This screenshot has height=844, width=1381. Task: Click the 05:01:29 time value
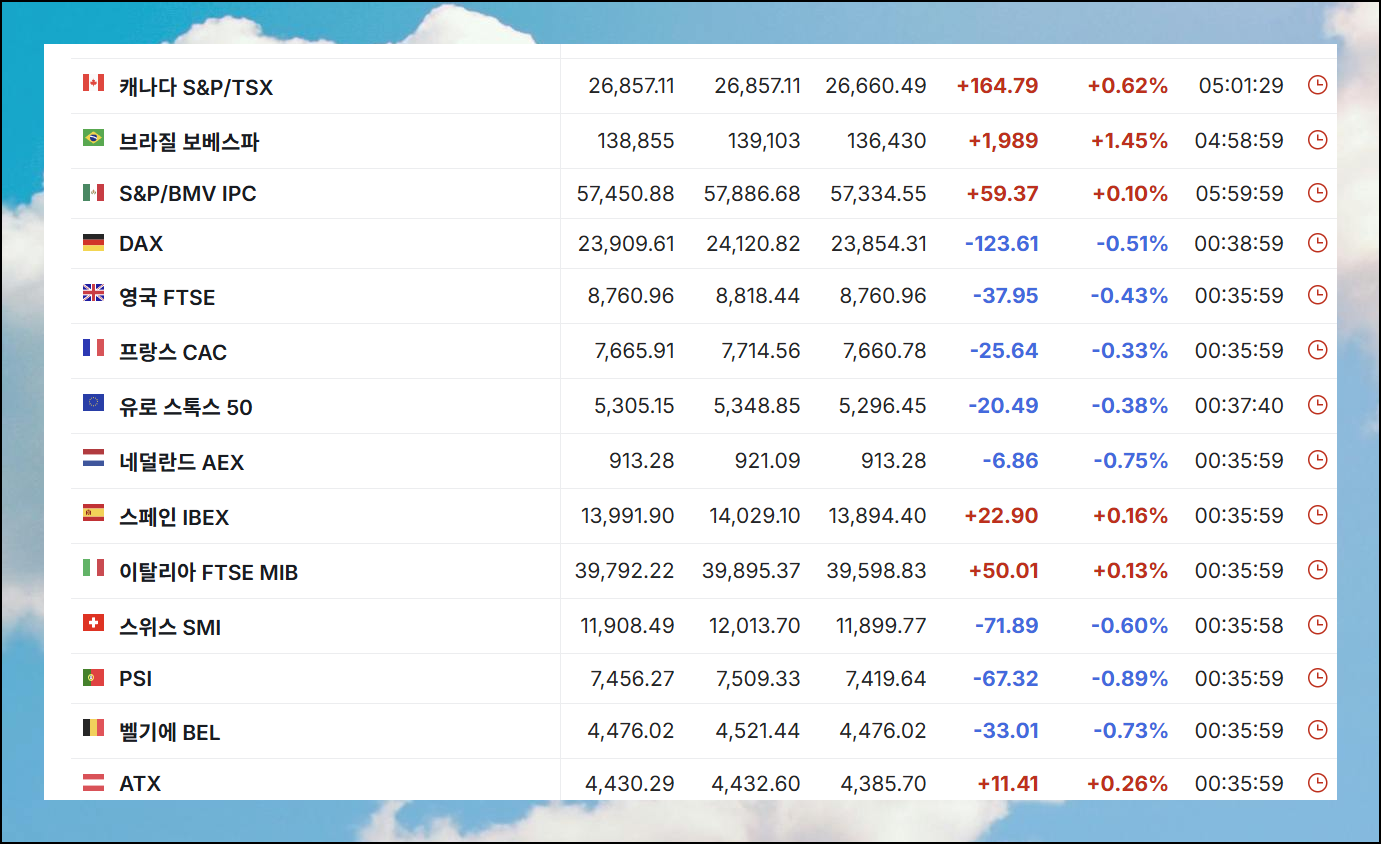click(1241, 86)
